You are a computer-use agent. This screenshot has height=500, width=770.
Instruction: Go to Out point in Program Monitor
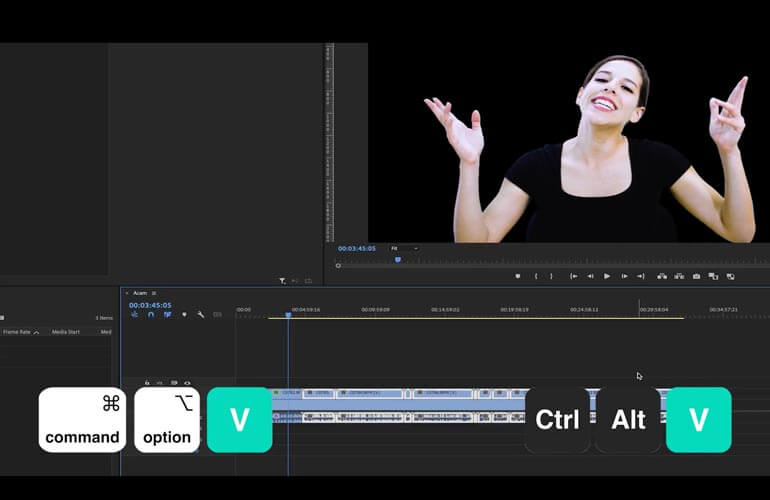pos(641,277)
